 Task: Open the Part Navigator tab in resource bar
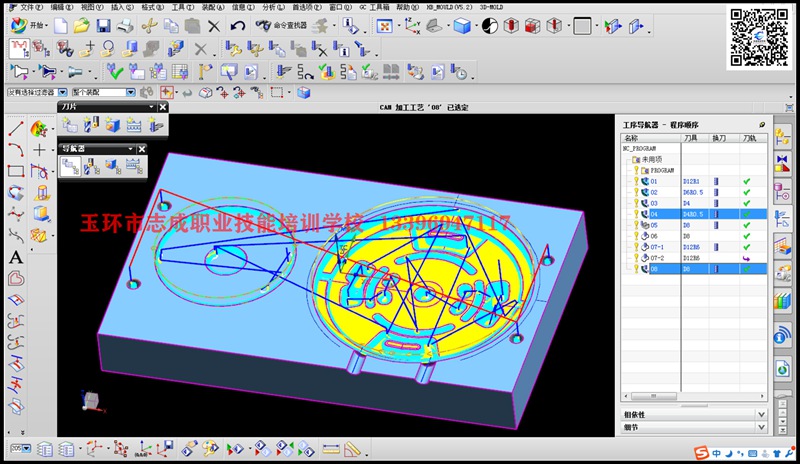tap(782, 191)
